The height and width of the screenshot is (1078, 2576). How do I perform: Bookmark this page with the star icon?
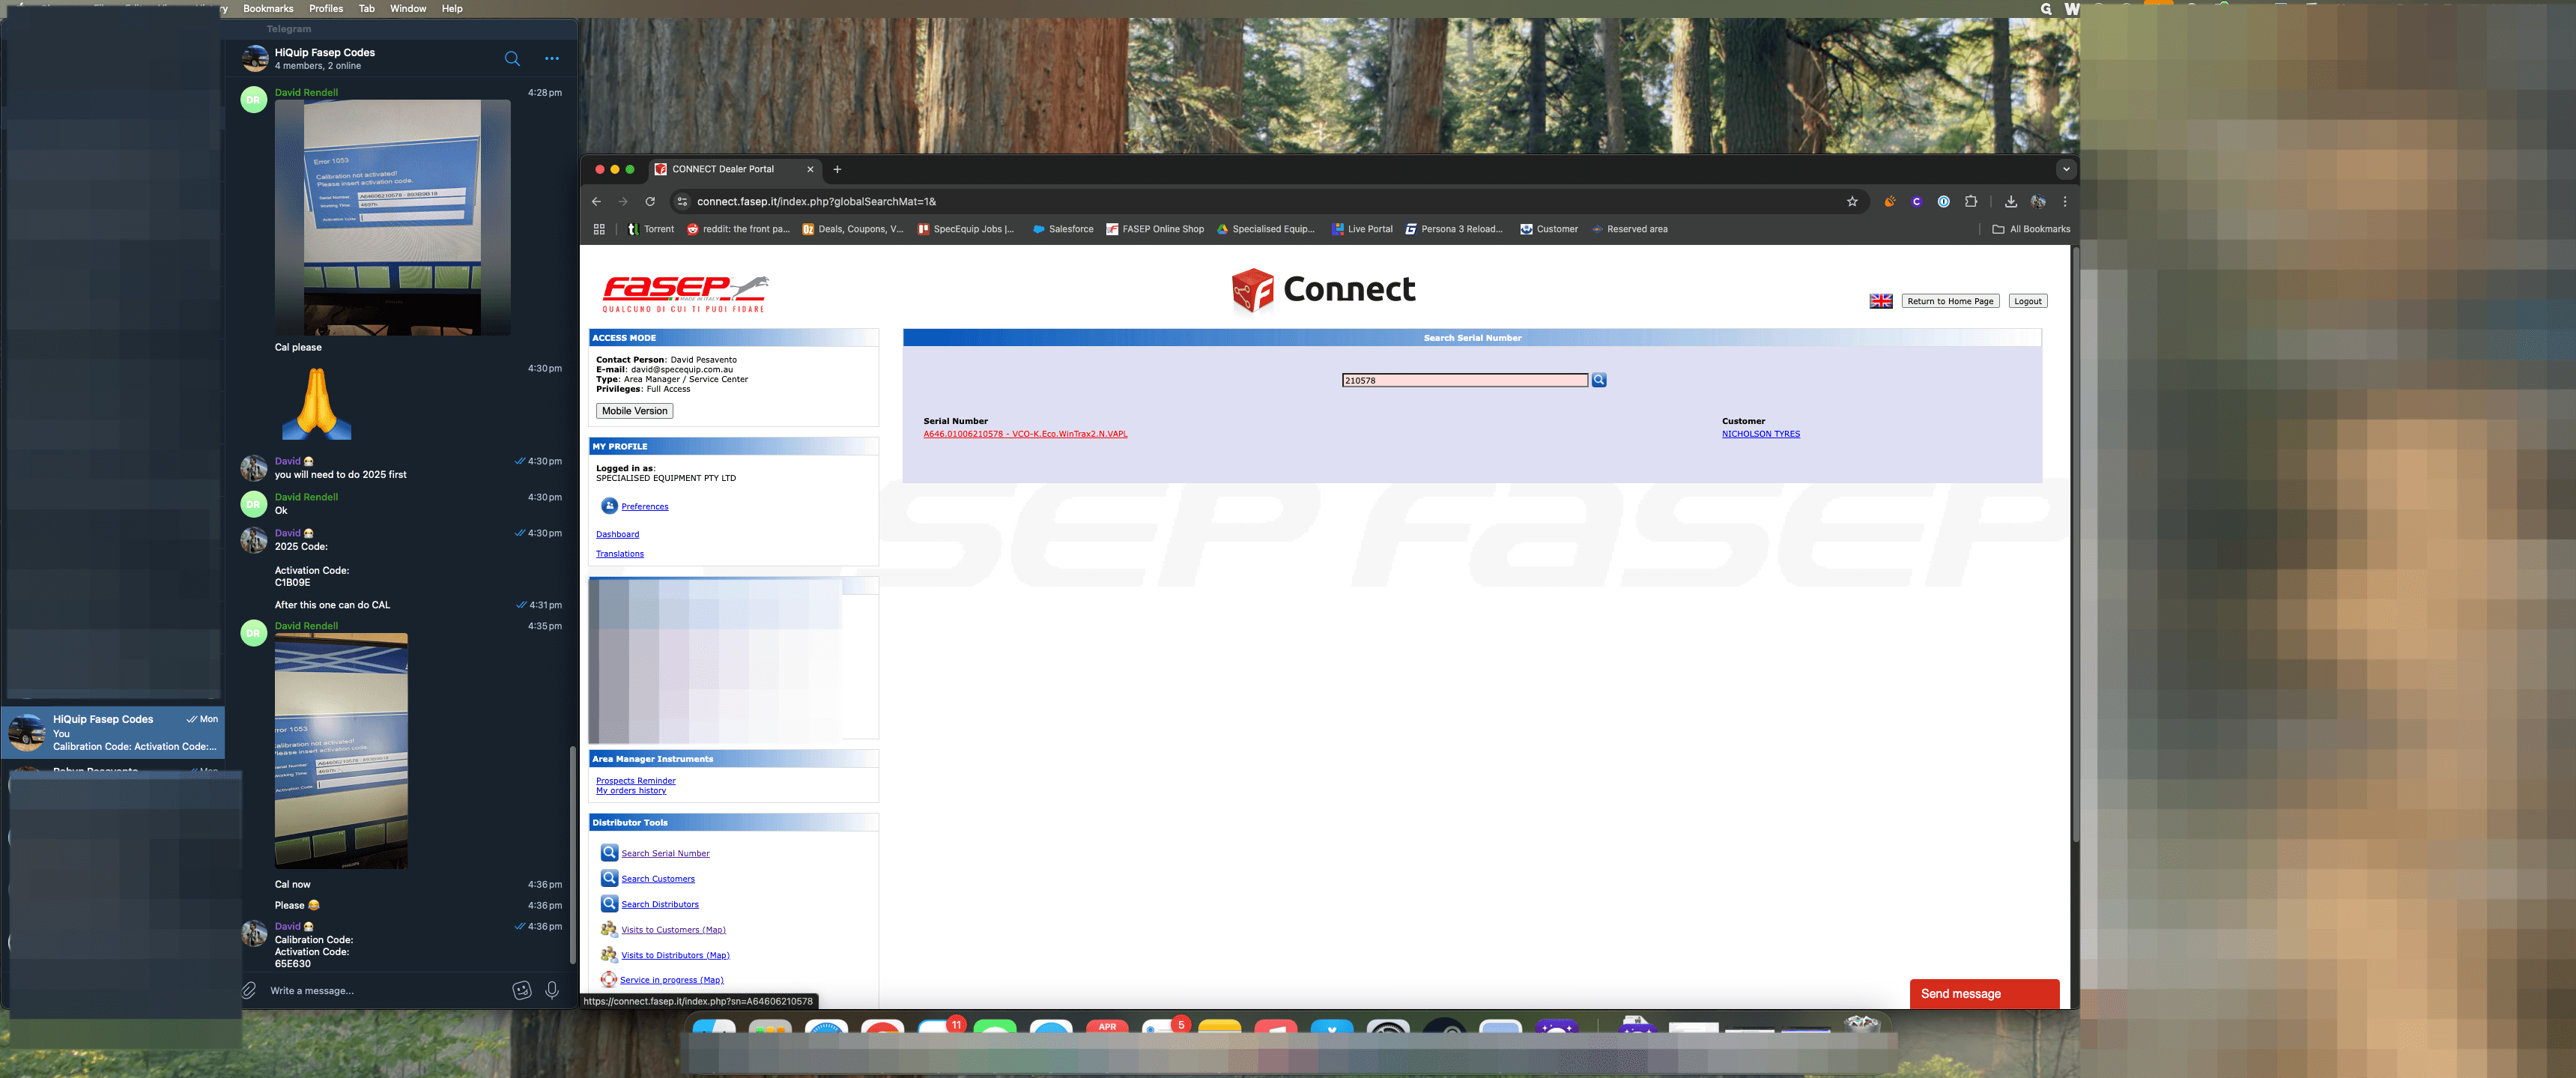pyautogui.click(x=1852, y=201)
